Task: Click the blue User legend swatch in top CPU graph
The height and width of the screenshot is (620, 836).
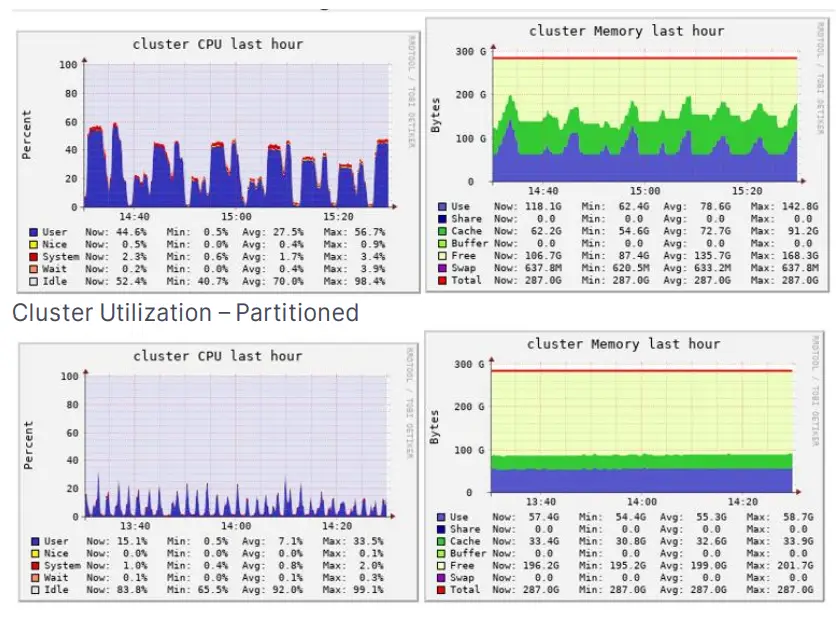Action: pos(34,231)
